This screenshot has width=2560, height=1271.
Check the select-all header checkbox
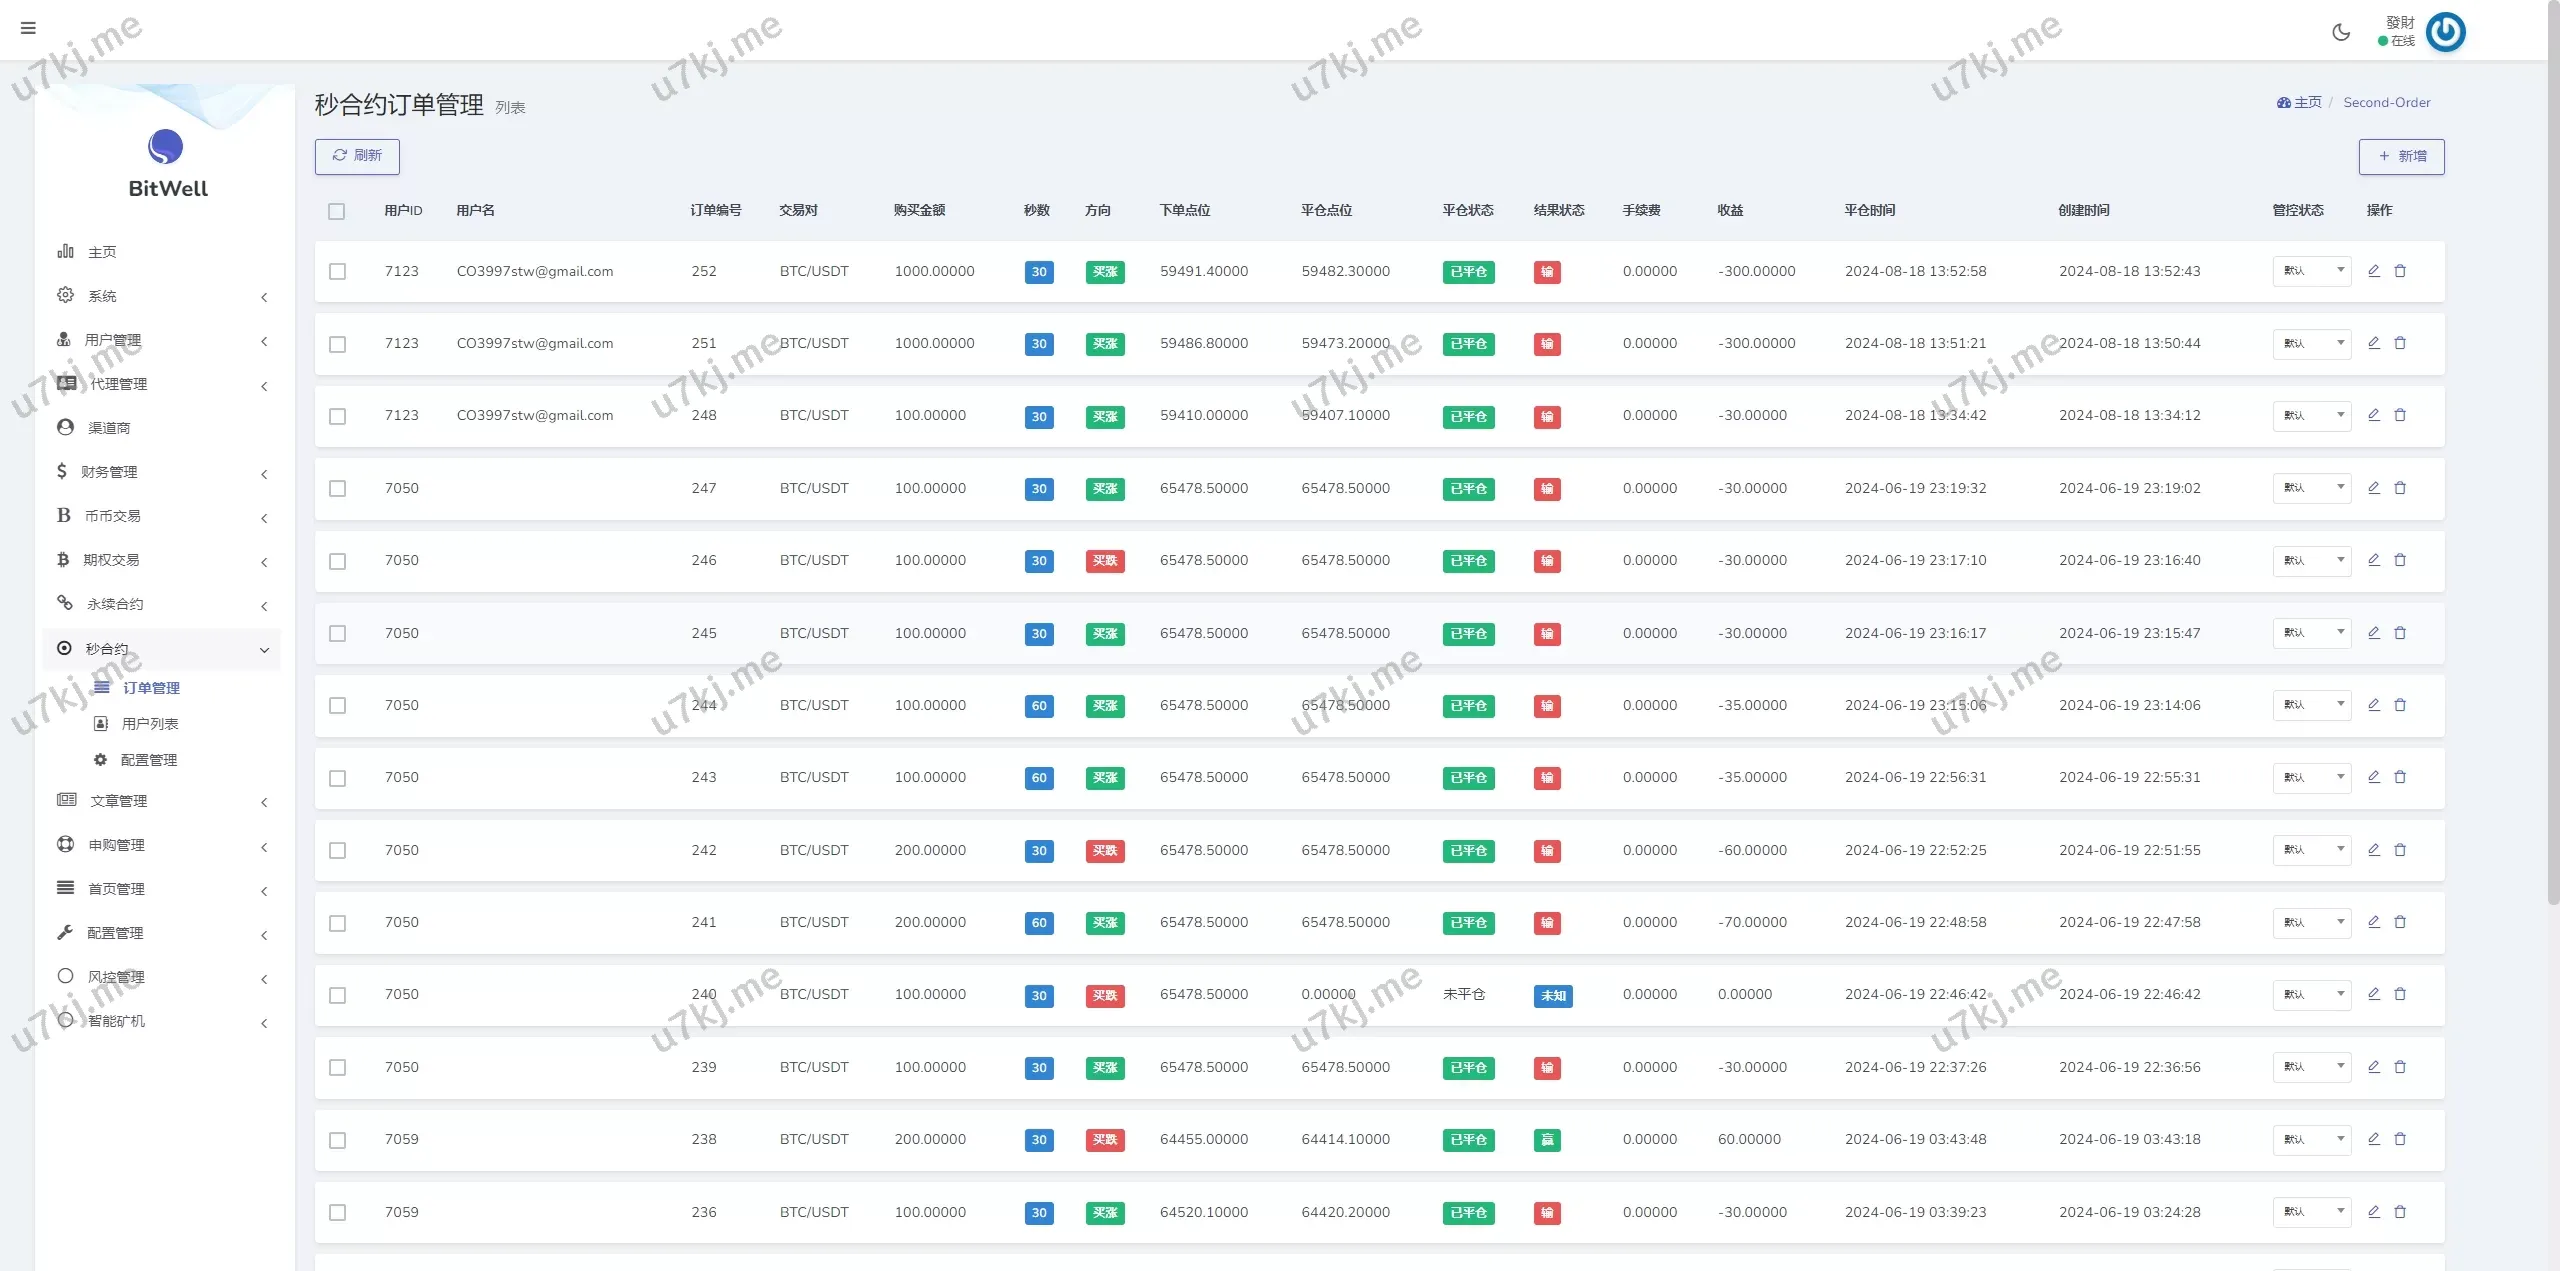[x=337, y=211]
